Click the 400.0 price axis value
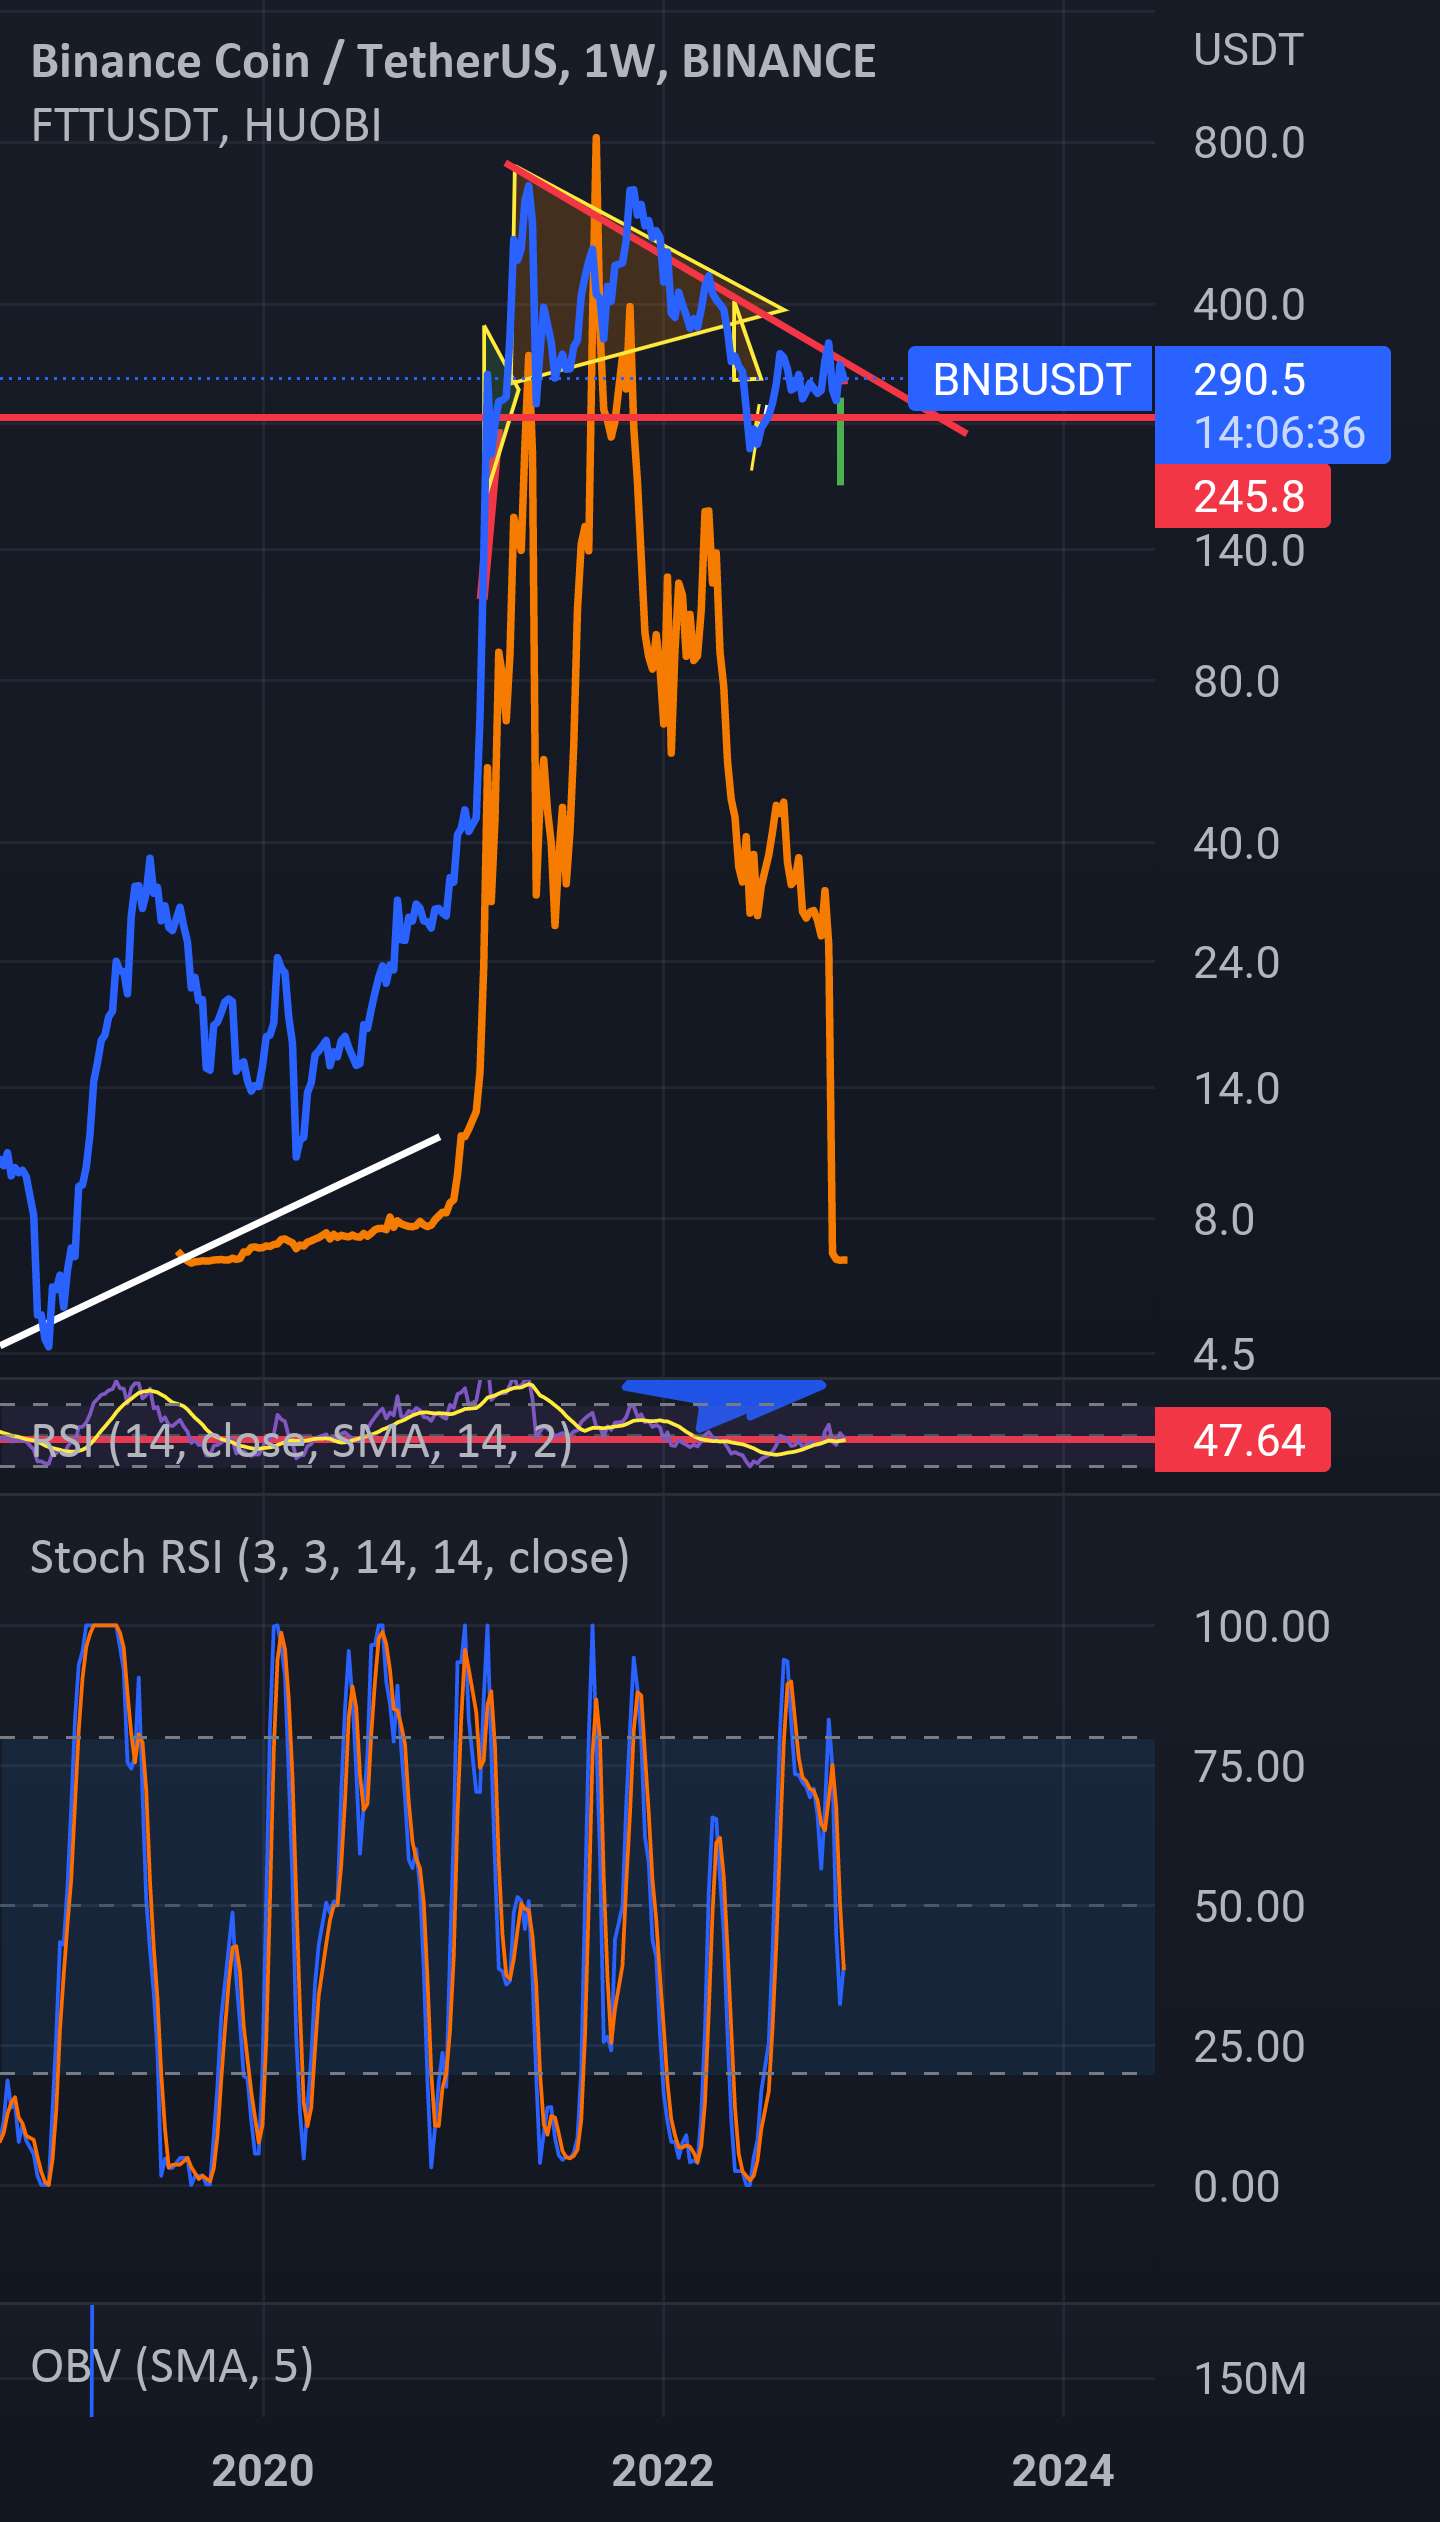 (x=1249, y=304)
